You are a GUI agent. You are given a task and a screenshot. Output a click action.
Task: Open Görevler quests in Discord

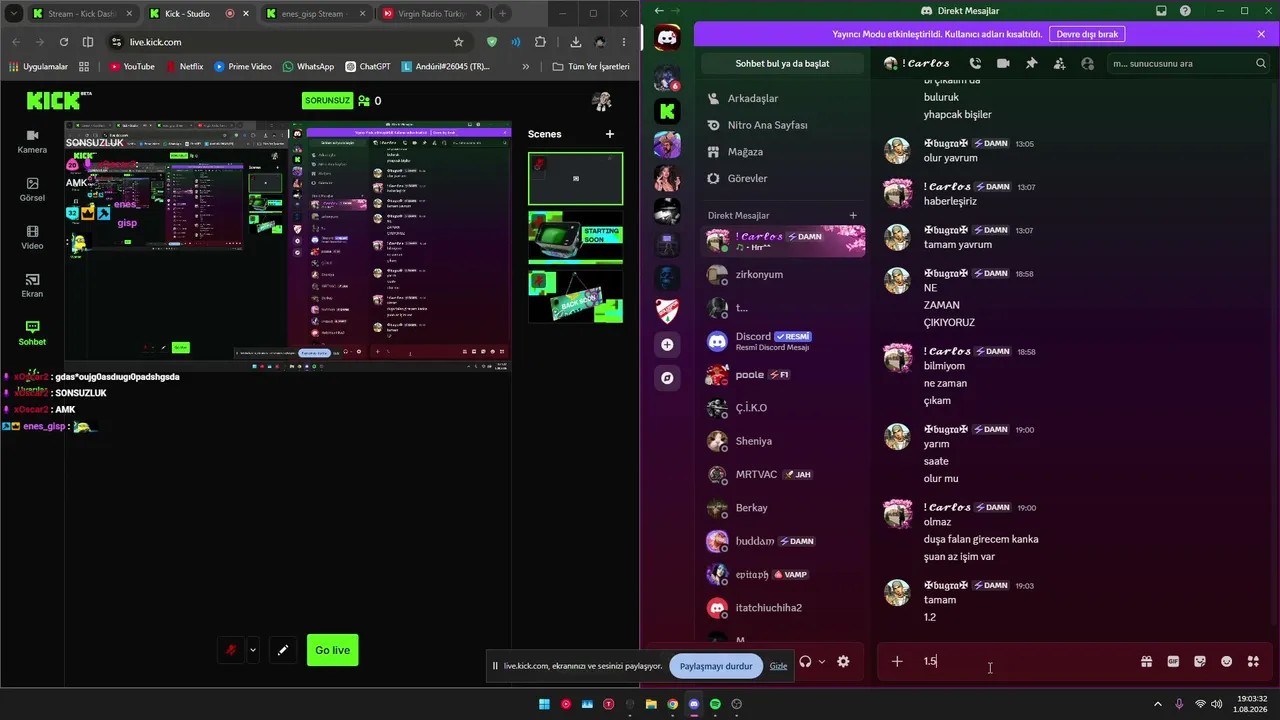[783, 178]
